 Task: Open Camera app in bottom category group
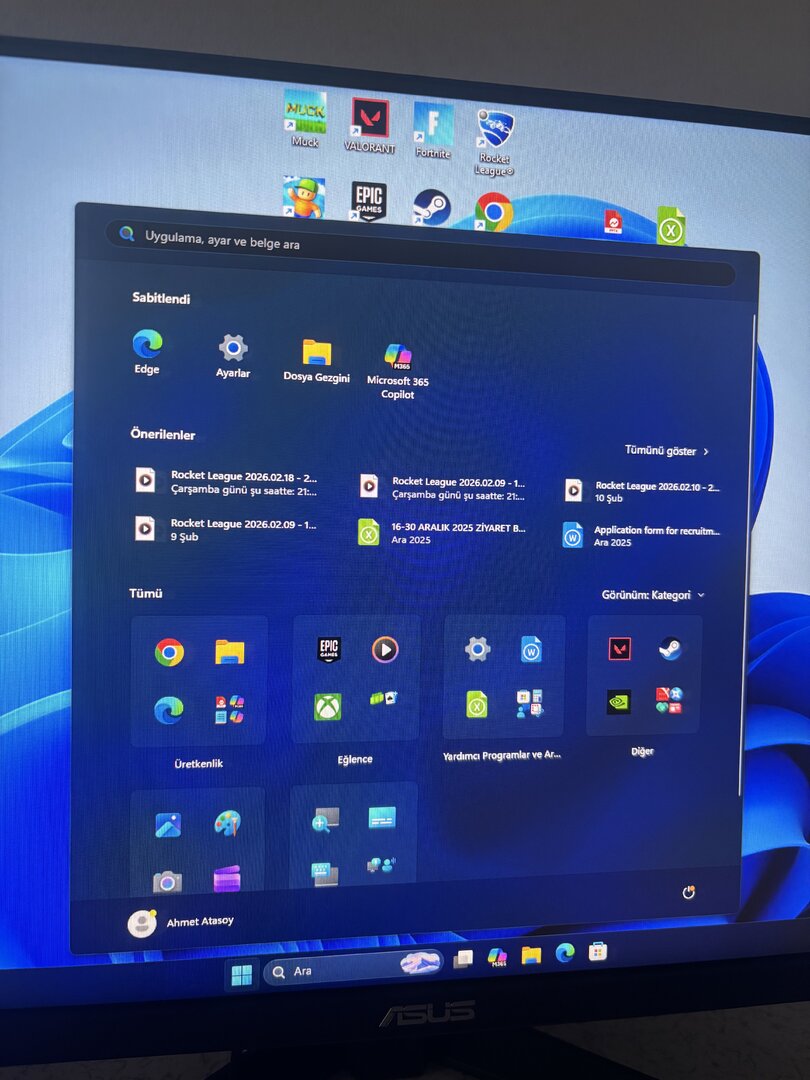tap(167, 882)
